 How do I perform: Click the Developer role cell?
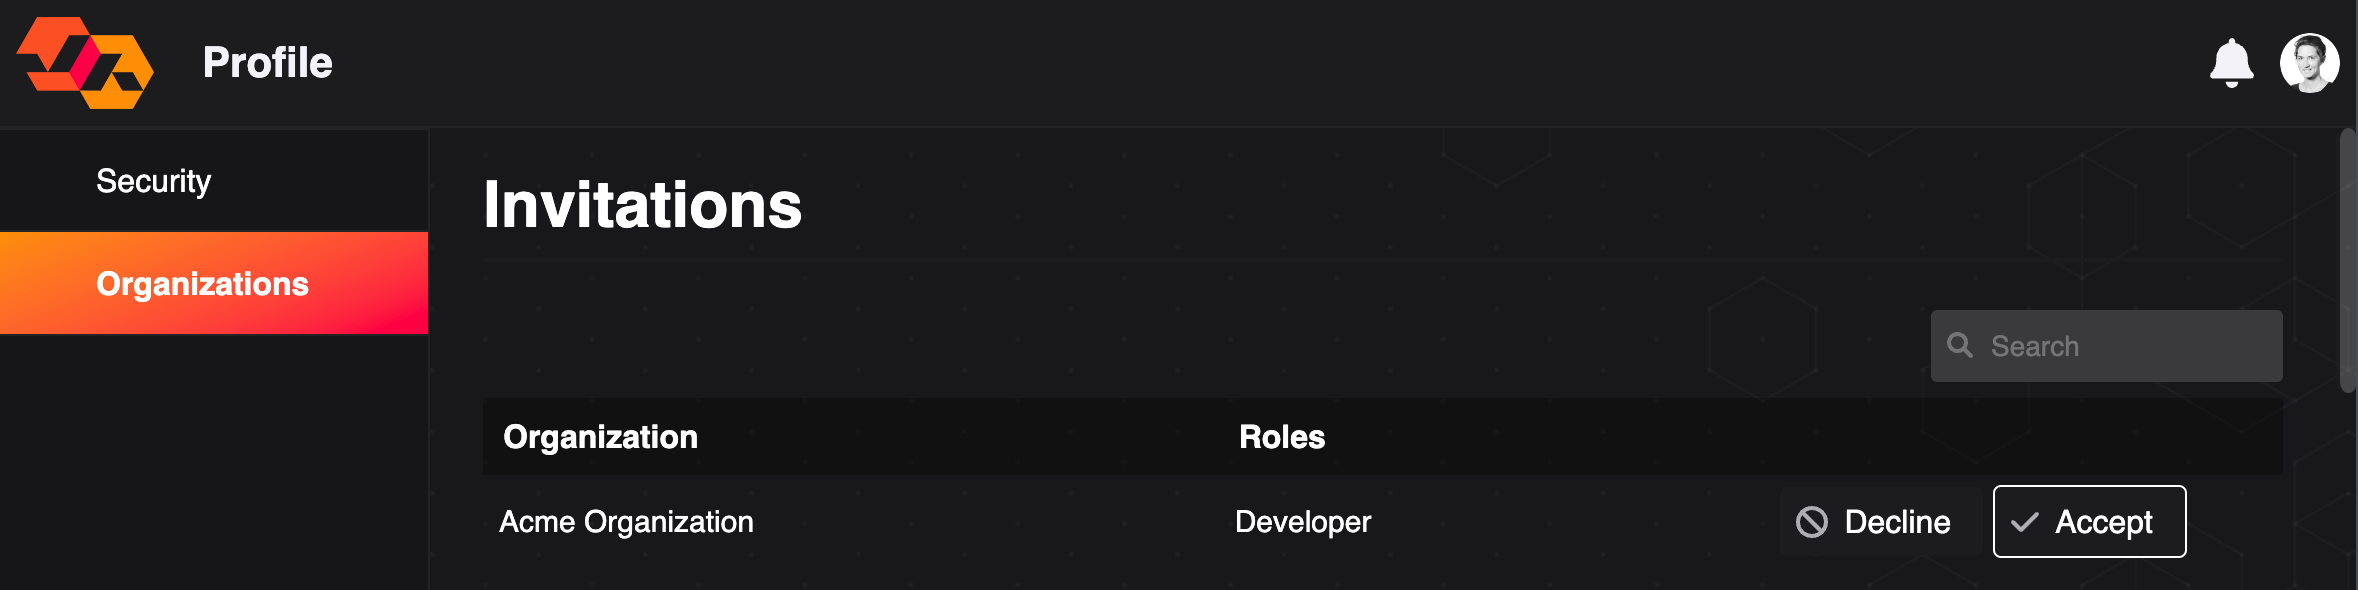point(1303,522)
